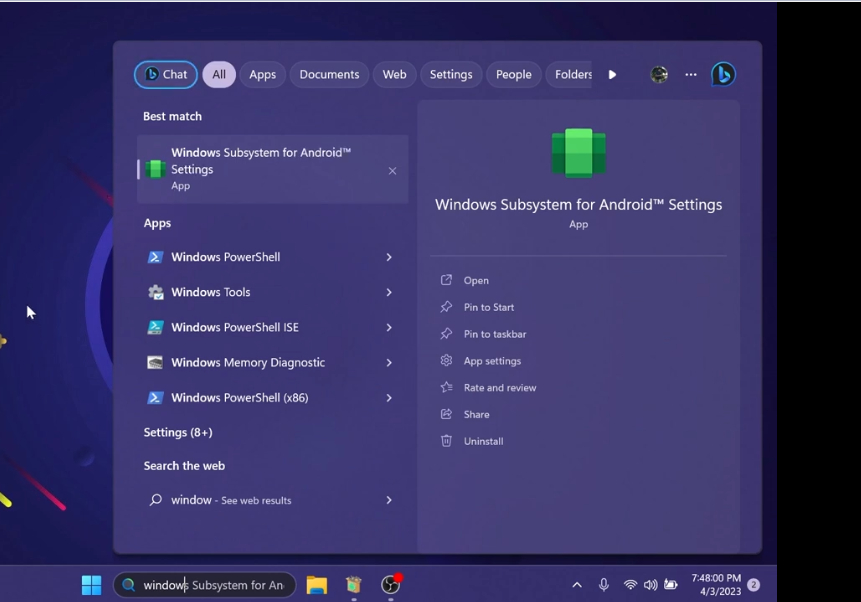
Task: Remove best match with X button
Action: pyautogui.click(x=392, y=171)
